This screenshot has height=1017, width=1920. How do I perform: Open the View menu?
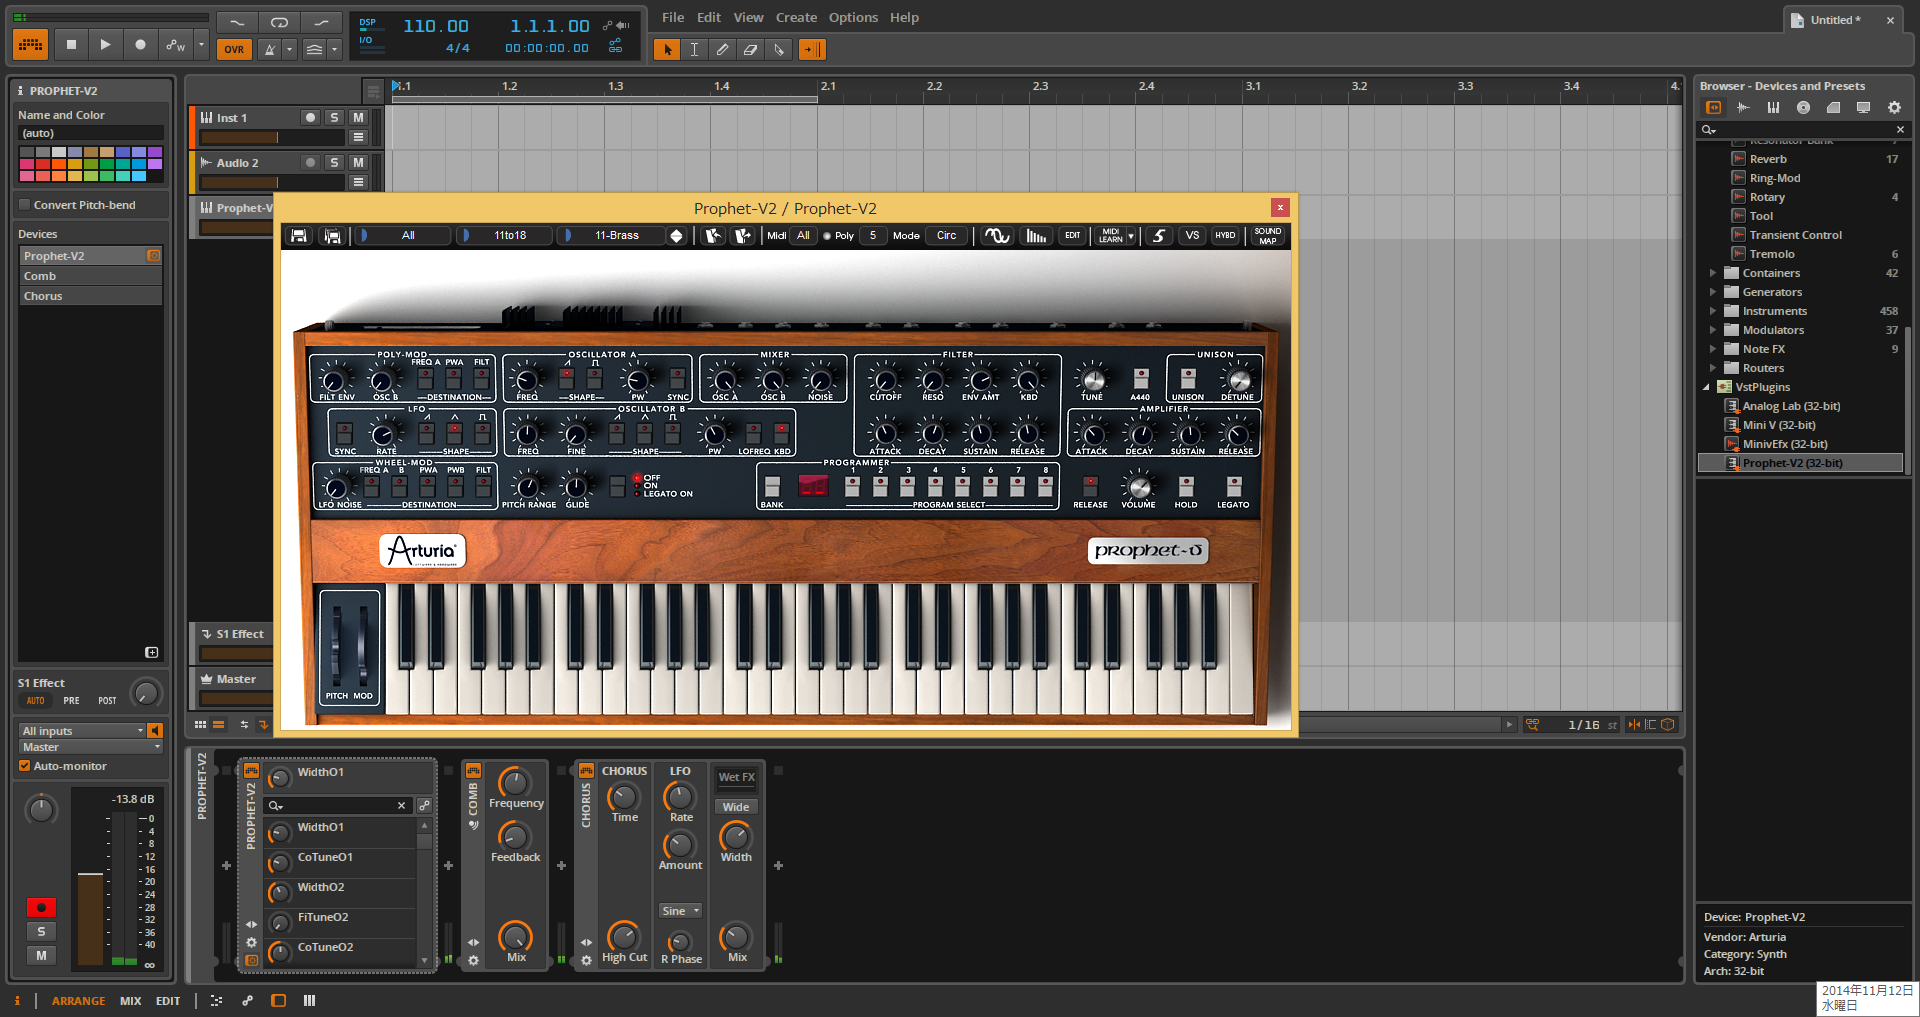tap(748, 17)
